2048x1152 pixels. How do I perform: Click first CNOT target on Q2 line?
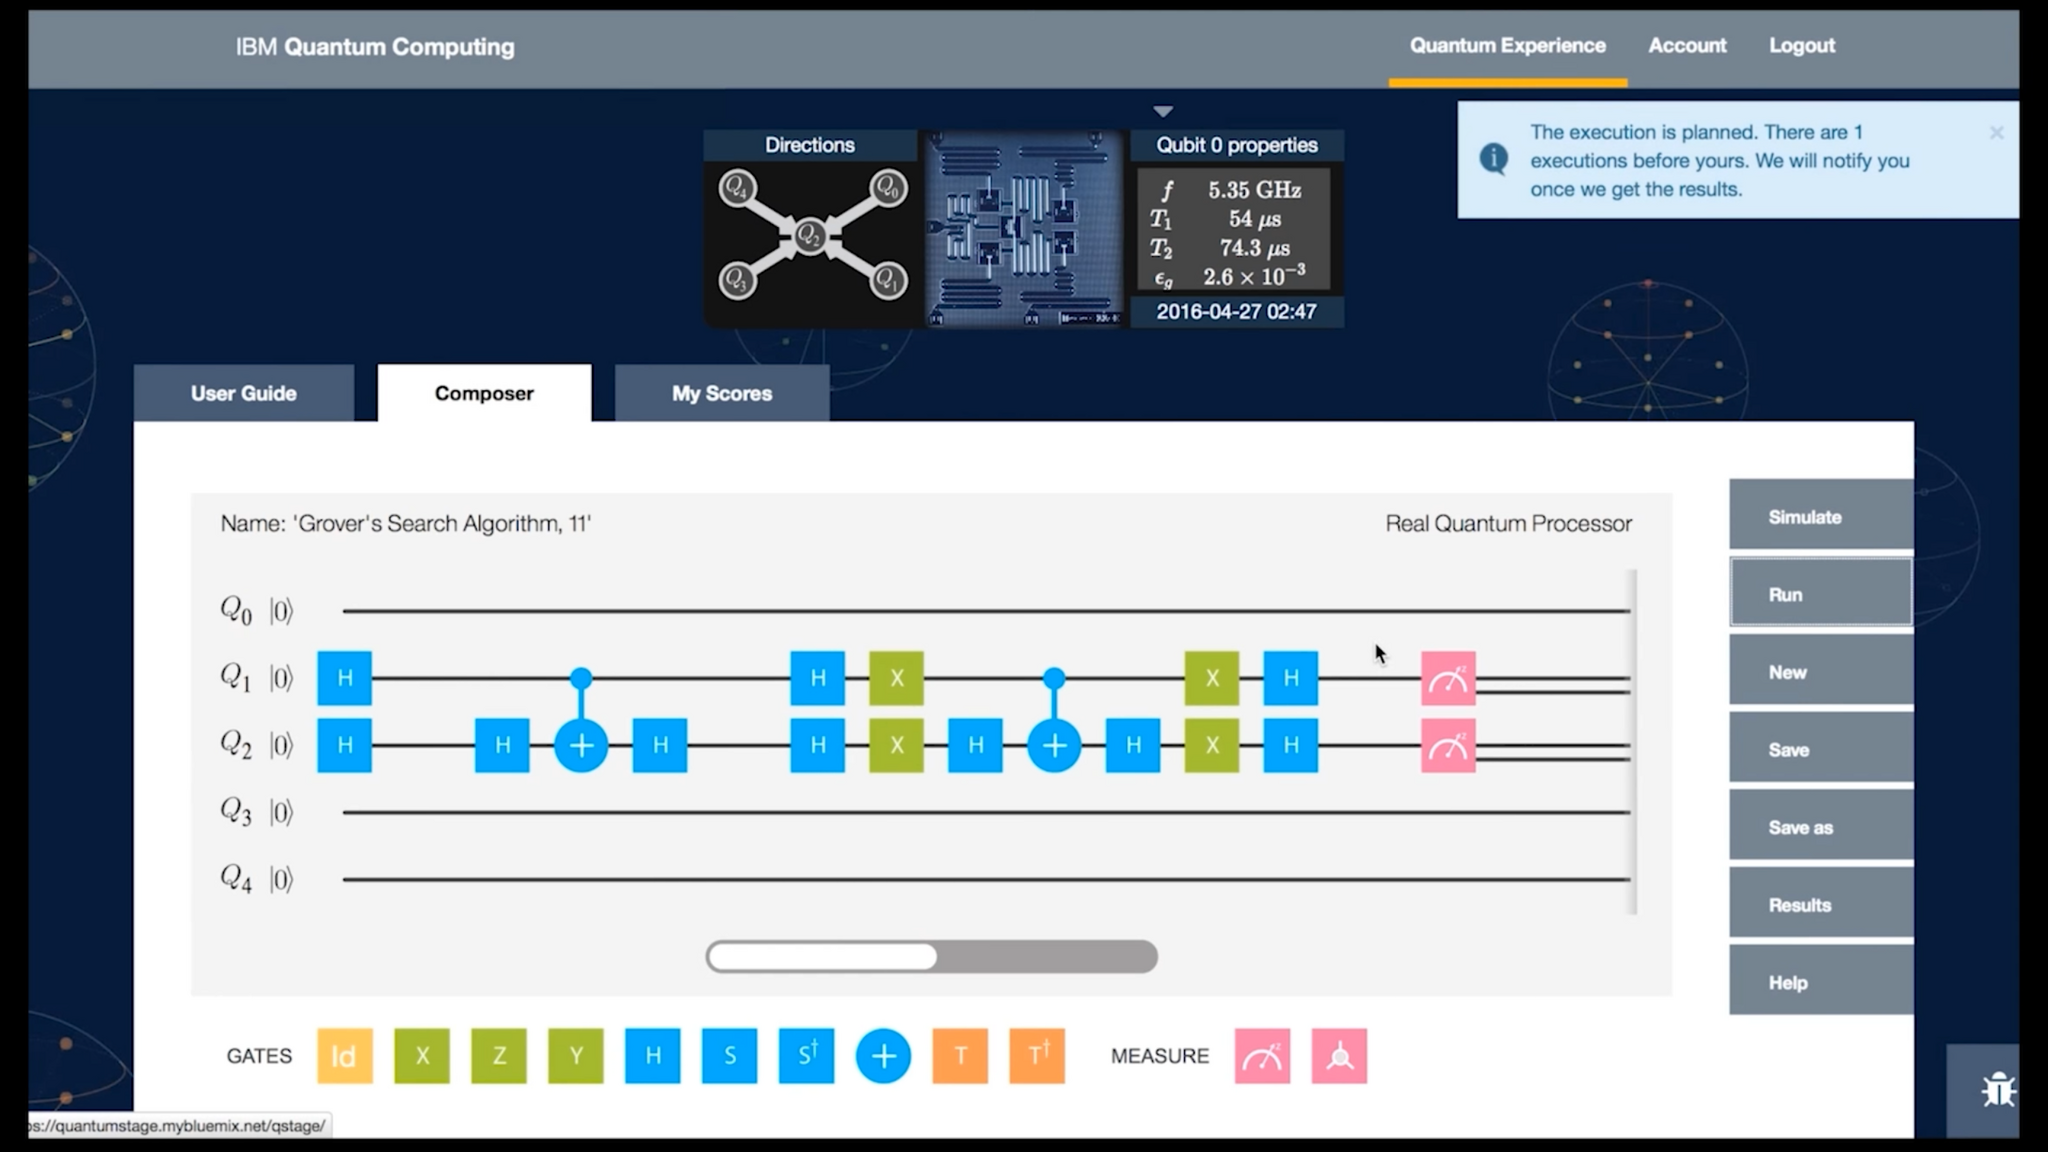point(581,745)
